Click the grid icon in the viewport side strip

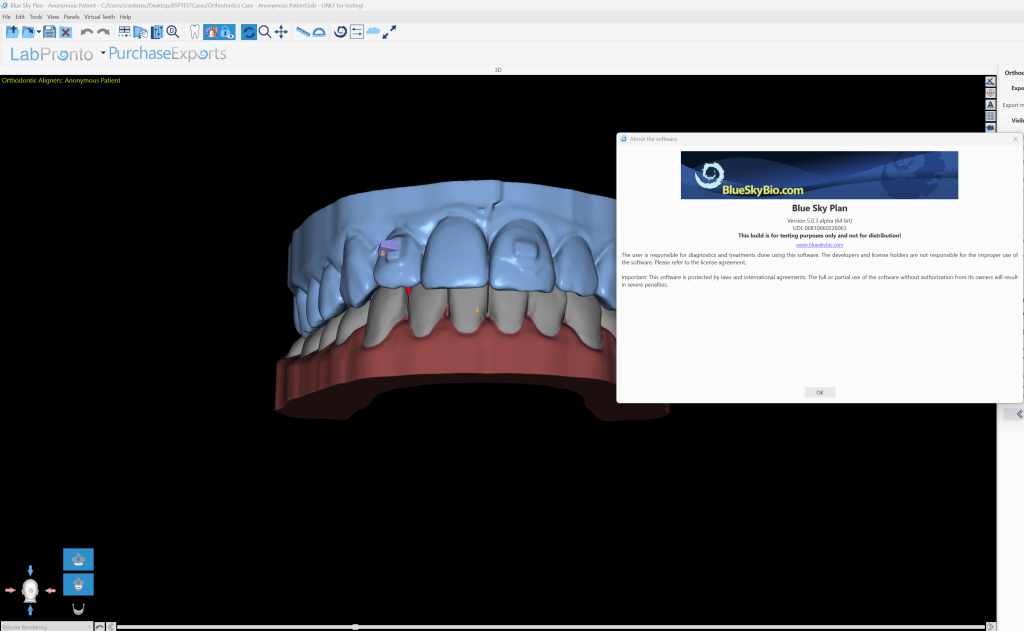pos(990,116)
